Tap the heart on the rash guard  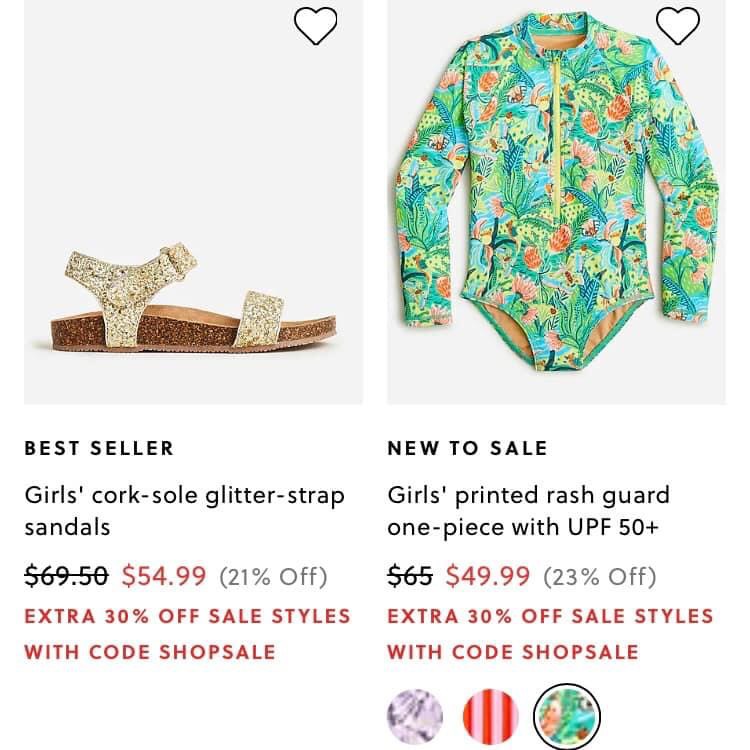click(x=678, y=26)
